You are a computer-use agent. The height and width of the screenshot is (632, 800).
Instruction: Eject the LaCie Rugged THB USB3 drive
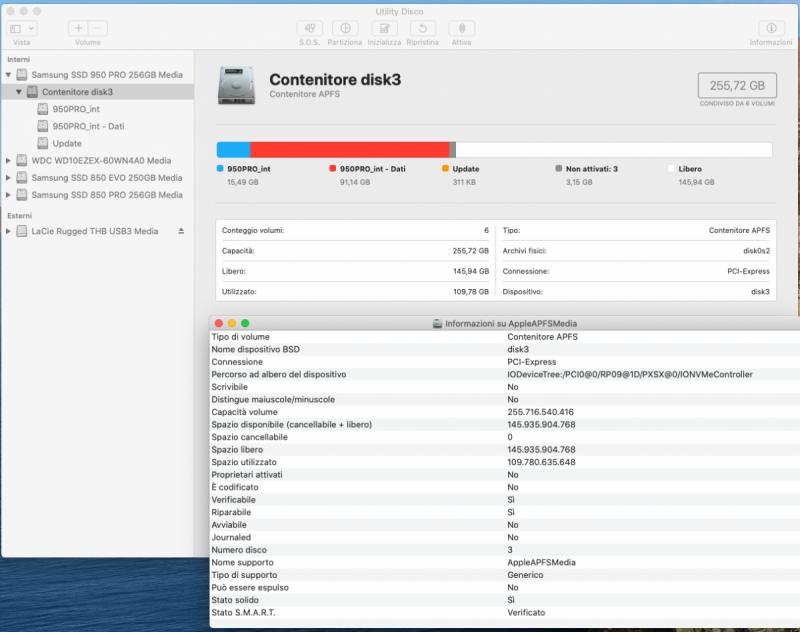click(x=181, y=231)
